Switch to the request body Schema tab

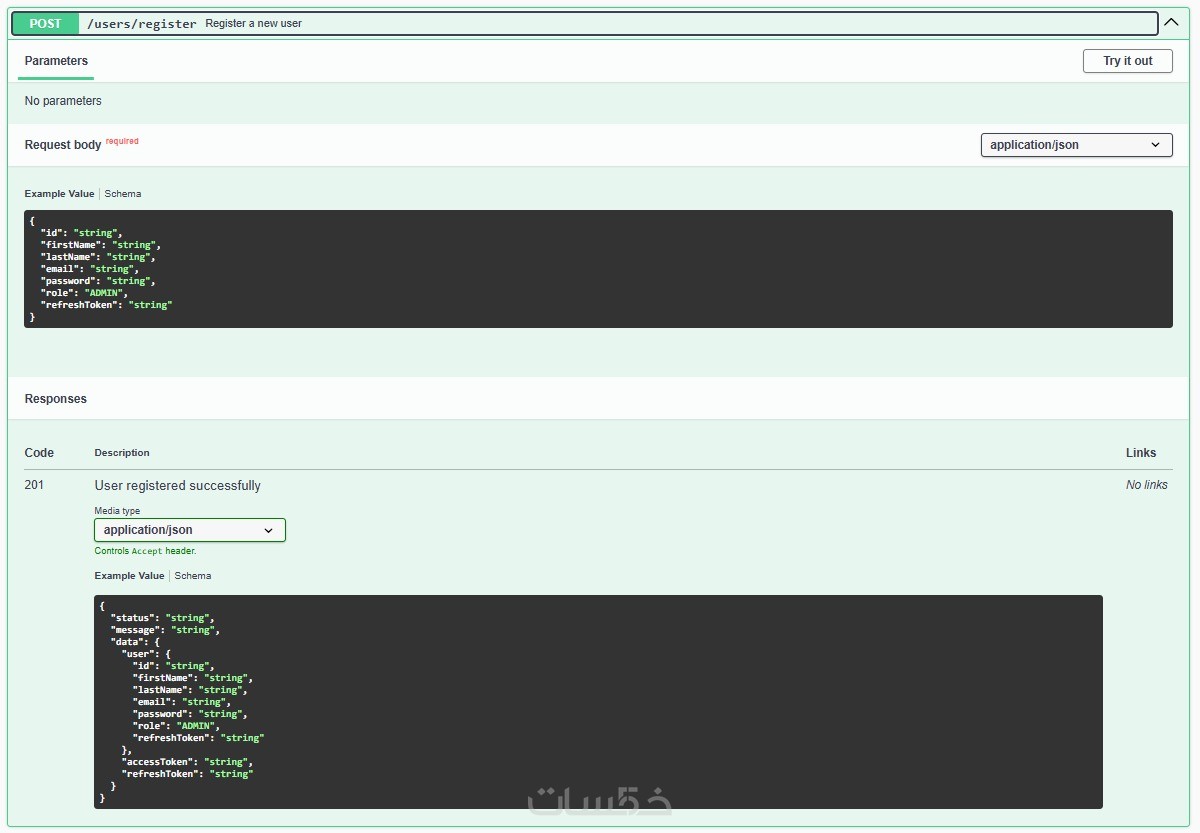tap(123, 194)
